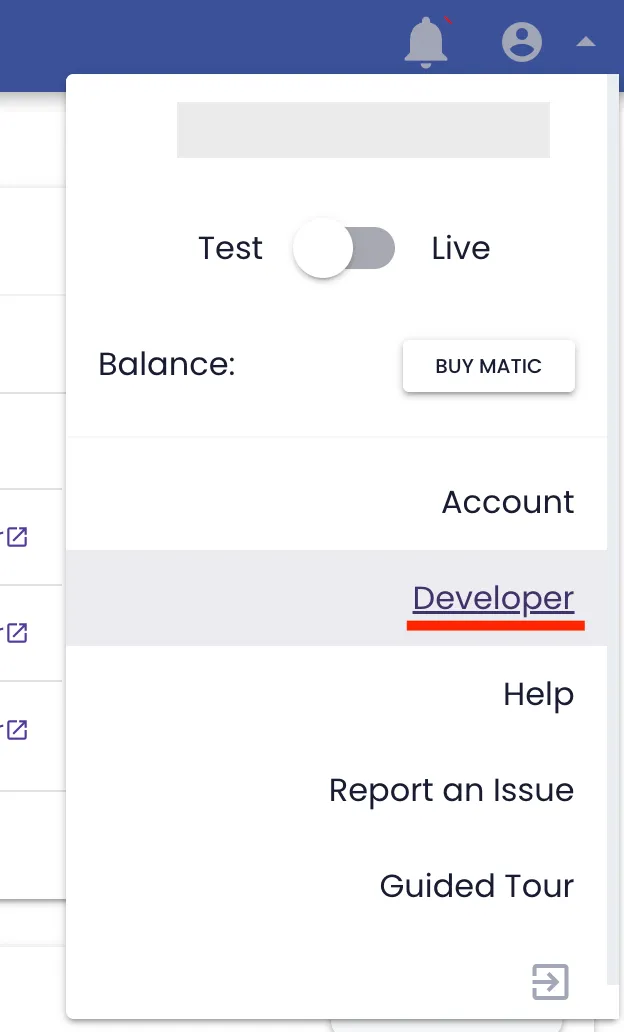The image size is (624, 1032).
Task: Collapse the account menu with the caret arrow
Action: 586,42
